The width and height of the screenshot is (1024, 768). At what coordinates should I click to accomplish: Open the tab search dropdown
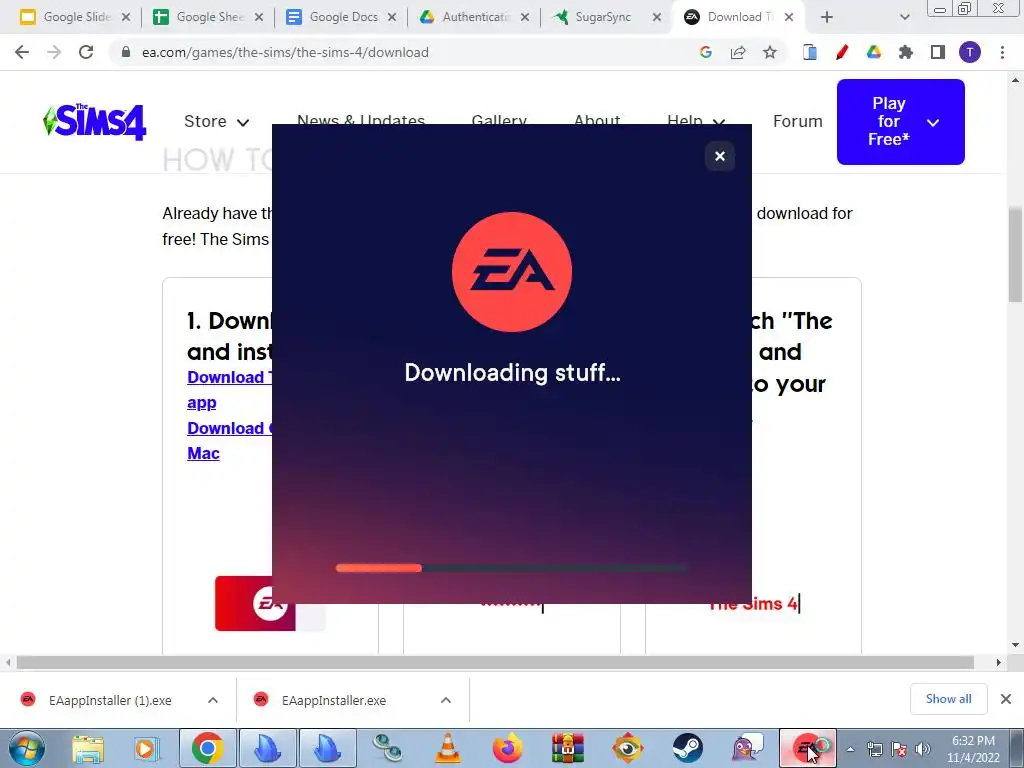904,18
